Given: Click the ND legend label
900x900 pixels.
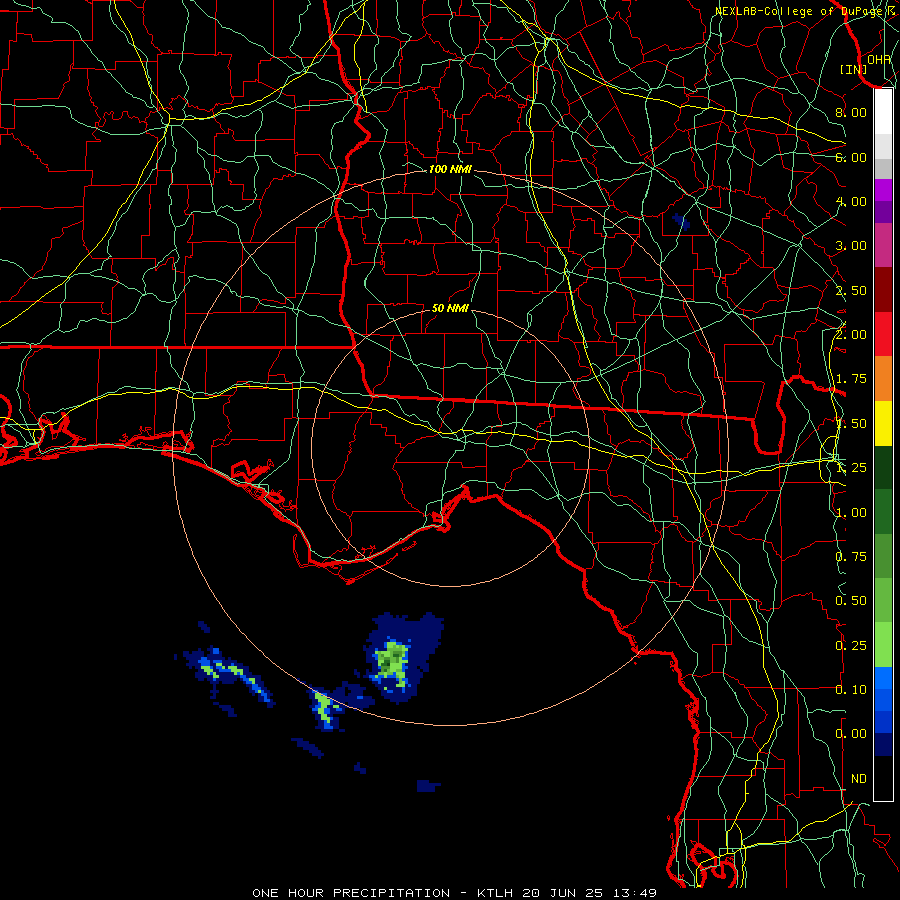Looking at the screenshot, I should [859, 779].
